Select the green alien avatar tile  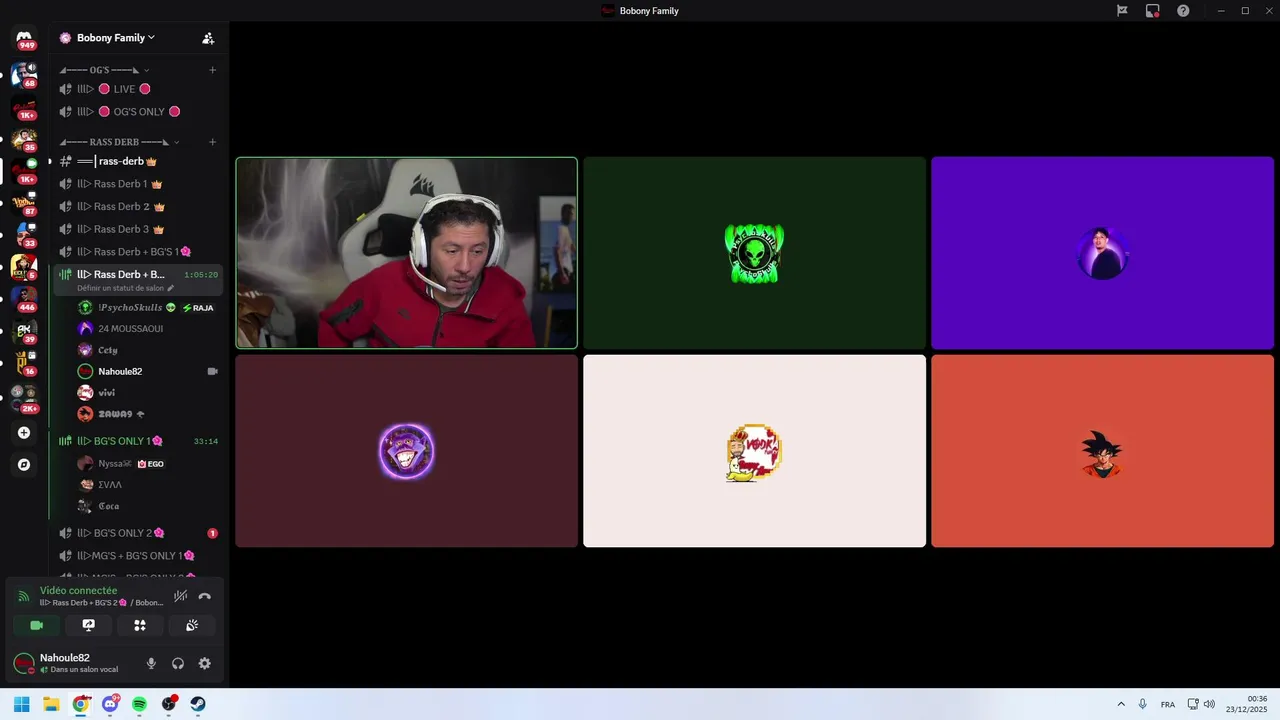(754, 253)
